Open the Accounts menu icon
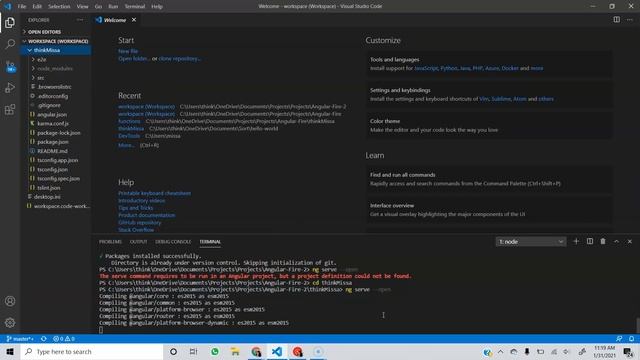Screen dimensions: 640x360 pyautogui.click(x=10, y=301)
